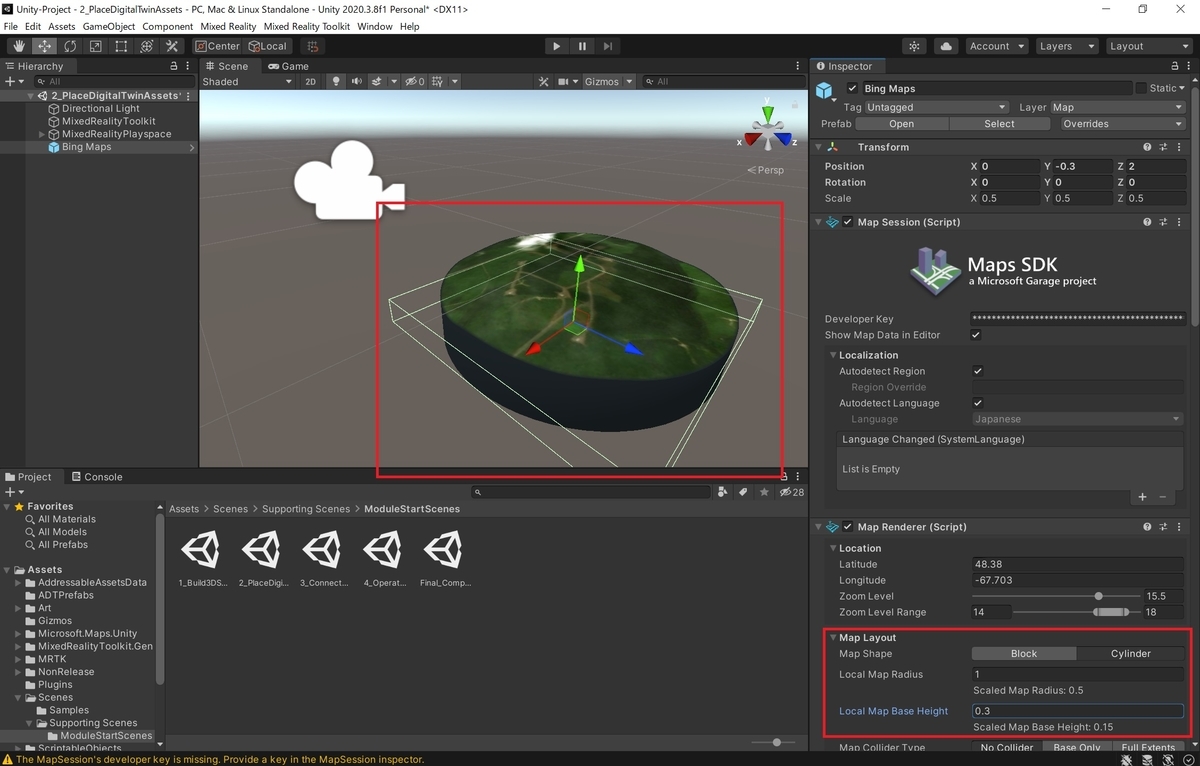Toggle Bing Maps object active checkbox
Viewport: 1200px width, 766px height.
pyautogui.click(x=853, y=88)
